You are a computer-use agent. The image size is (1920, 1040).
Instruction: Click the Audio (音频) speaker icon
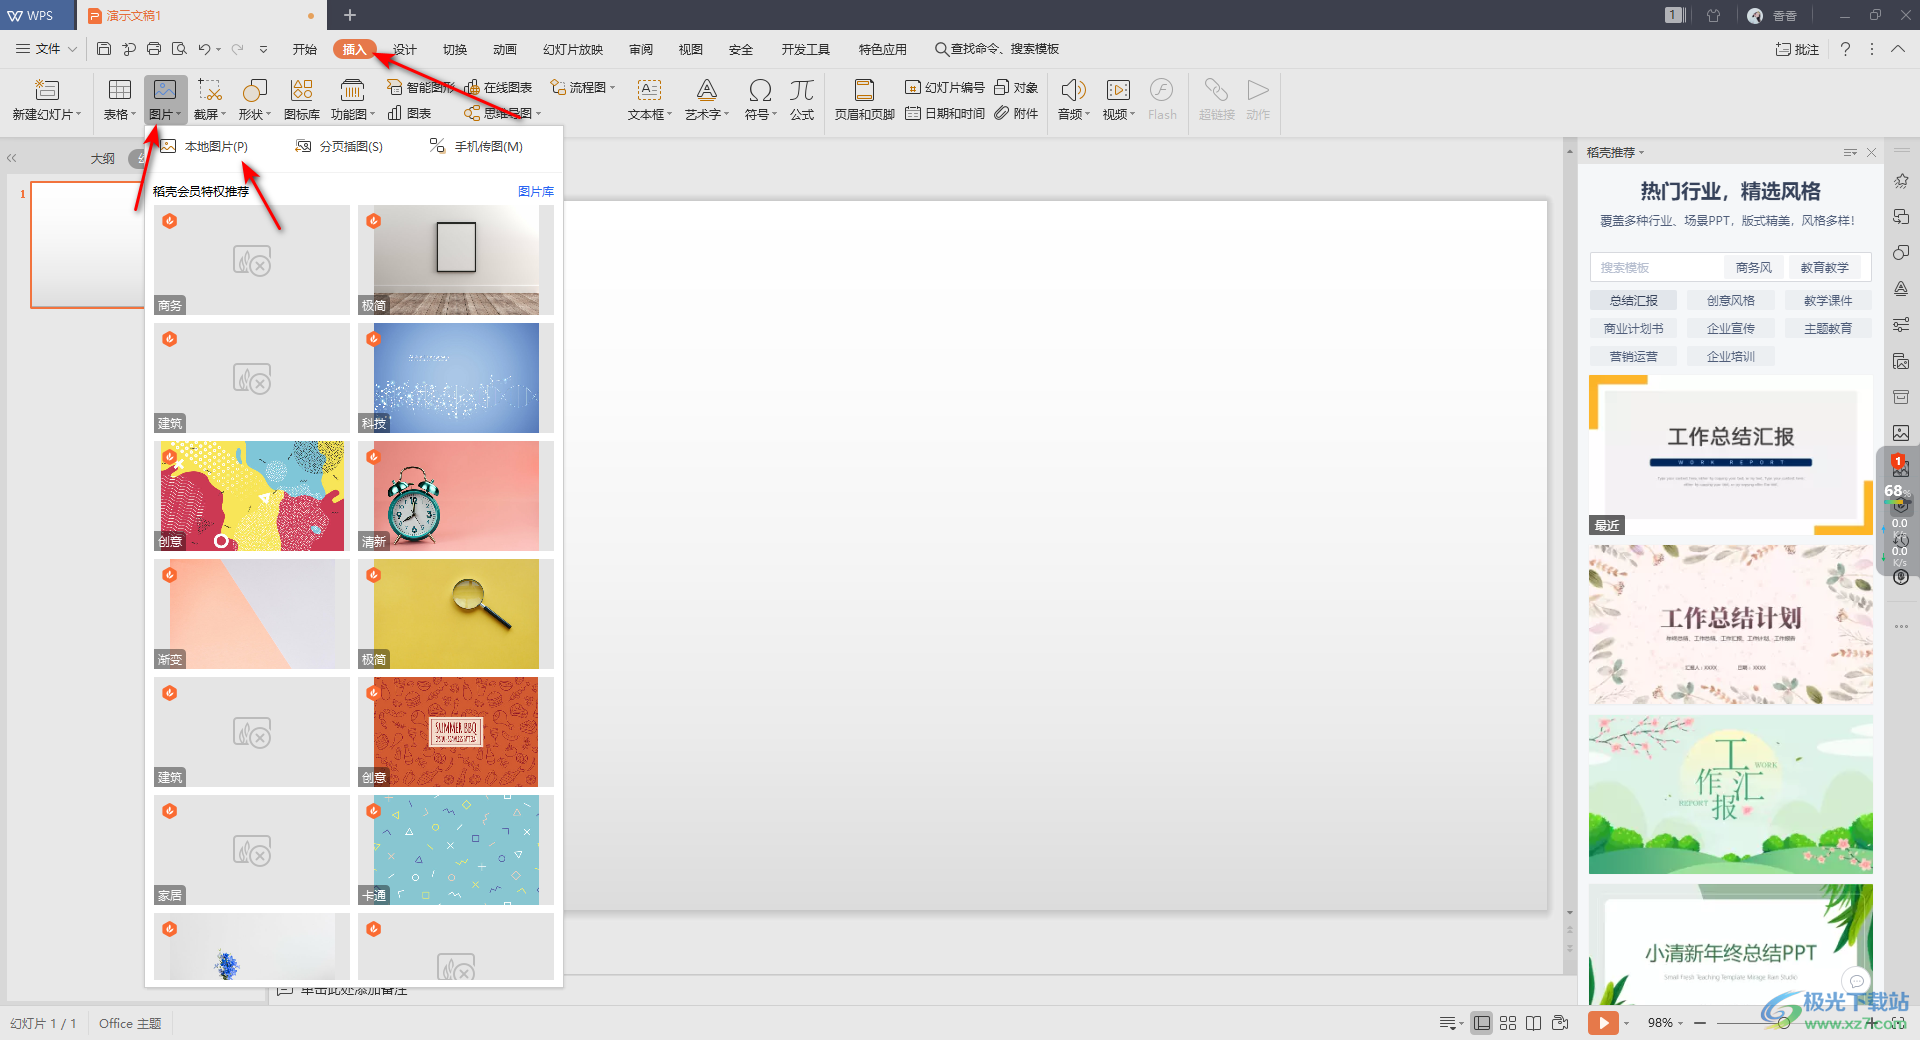tap(1073, 90)
